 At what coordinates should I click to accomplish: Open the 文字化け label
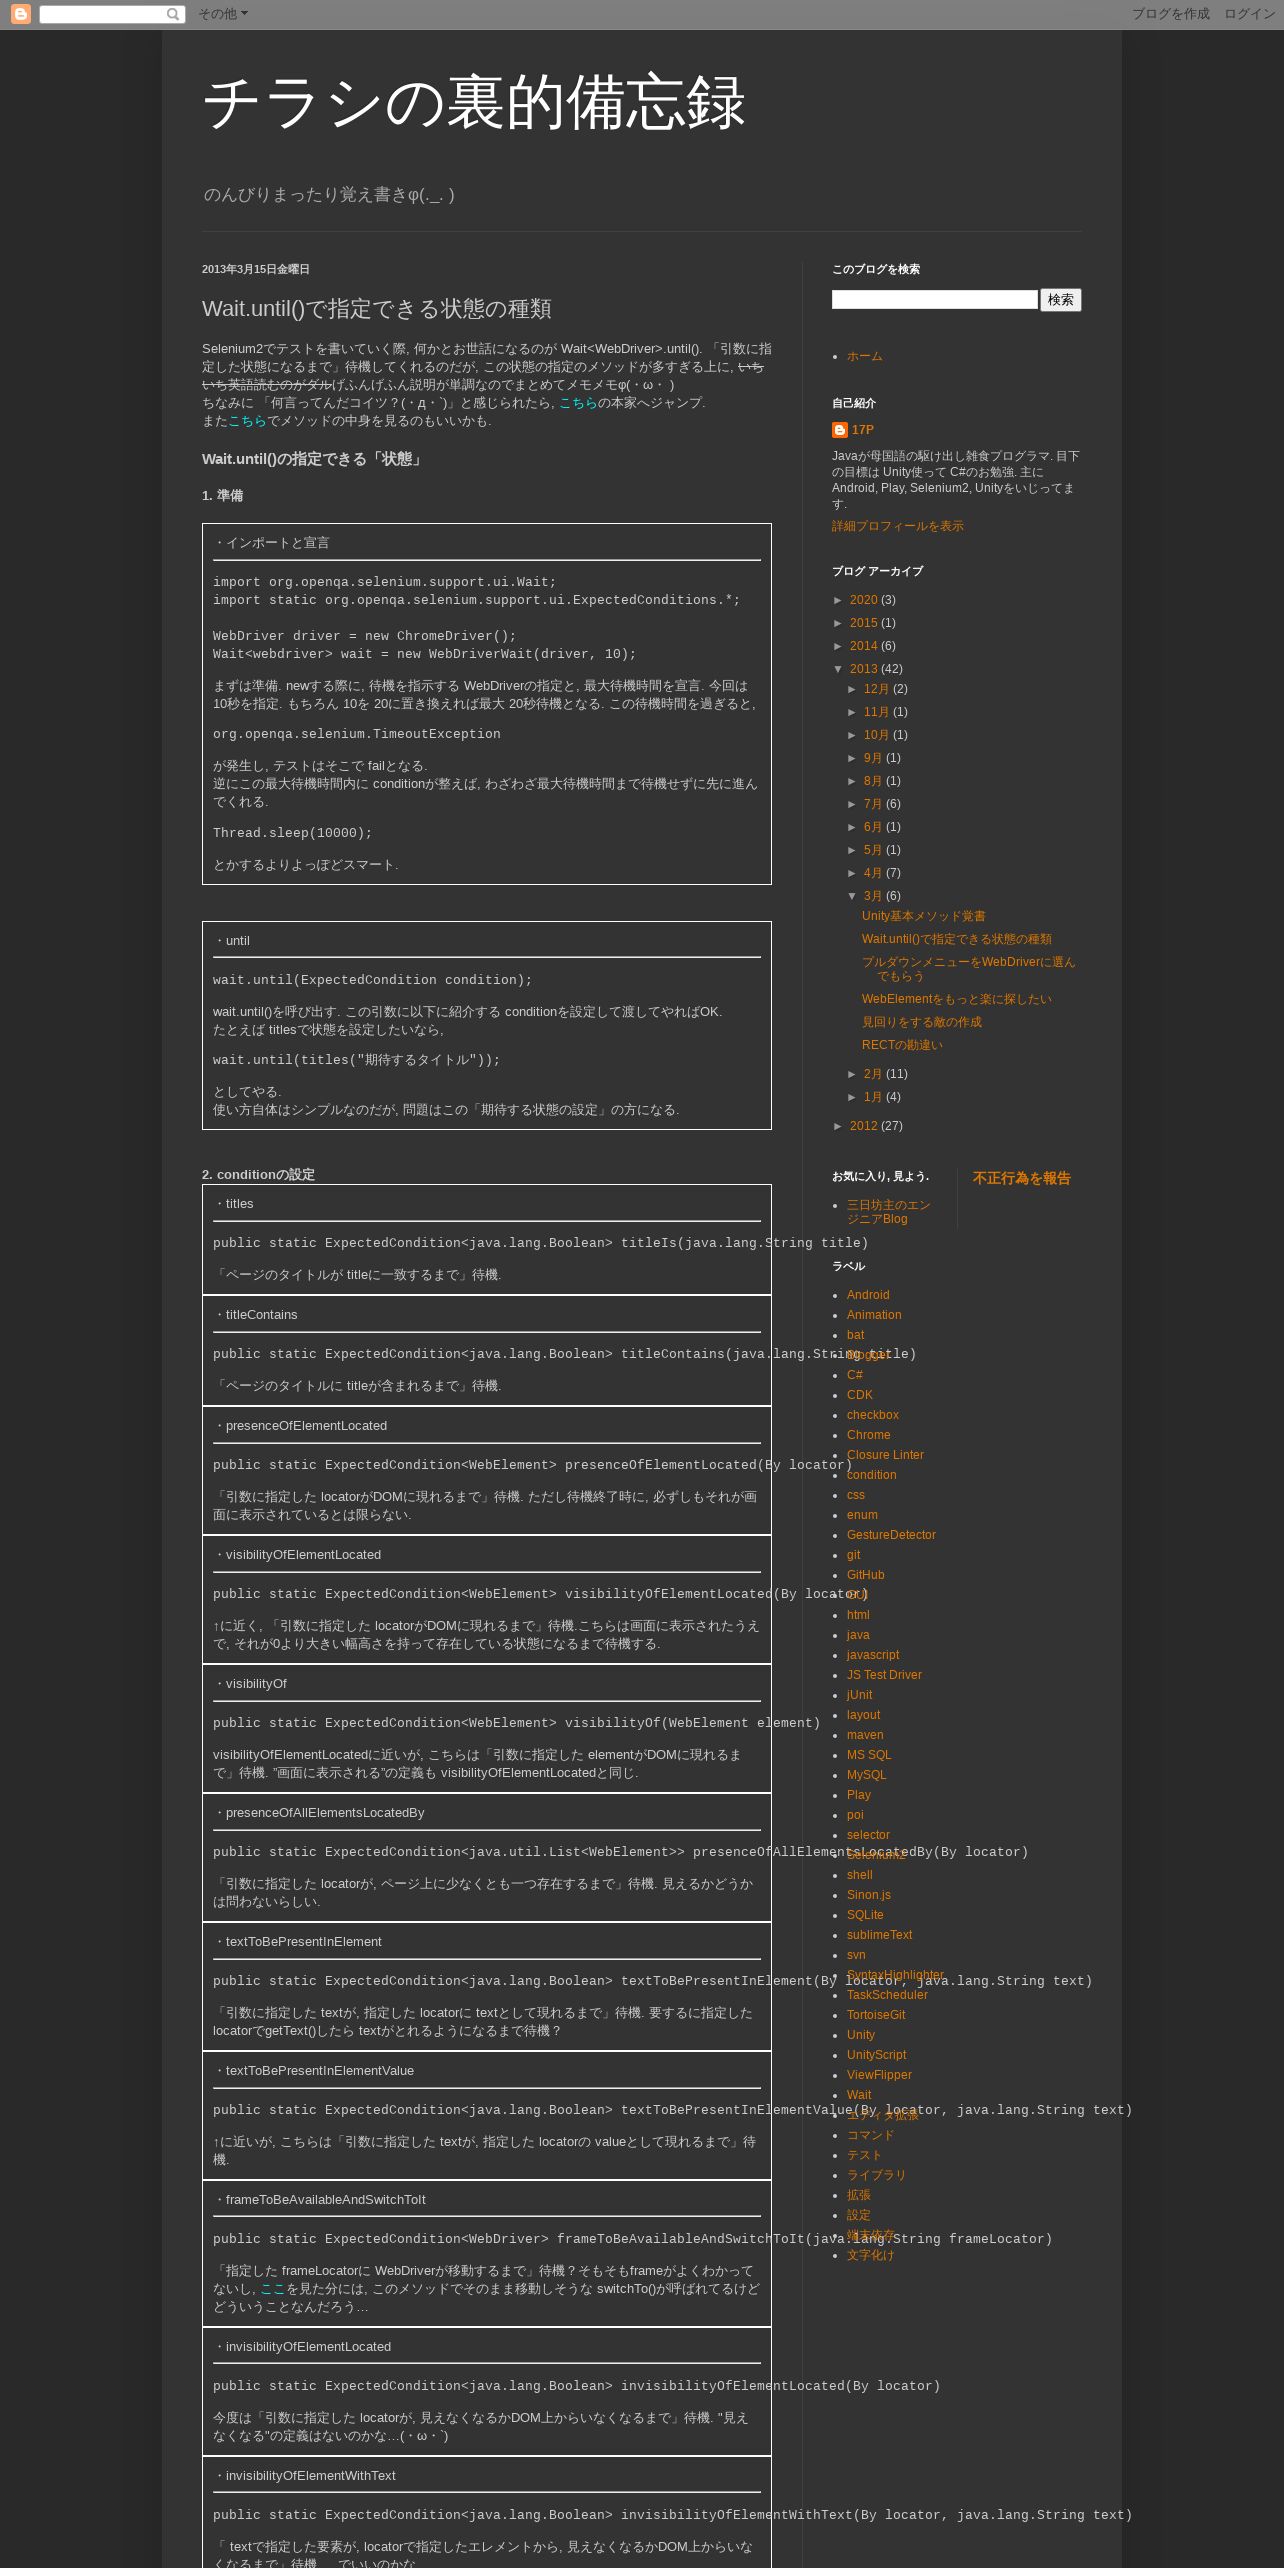coord(870,2255)
